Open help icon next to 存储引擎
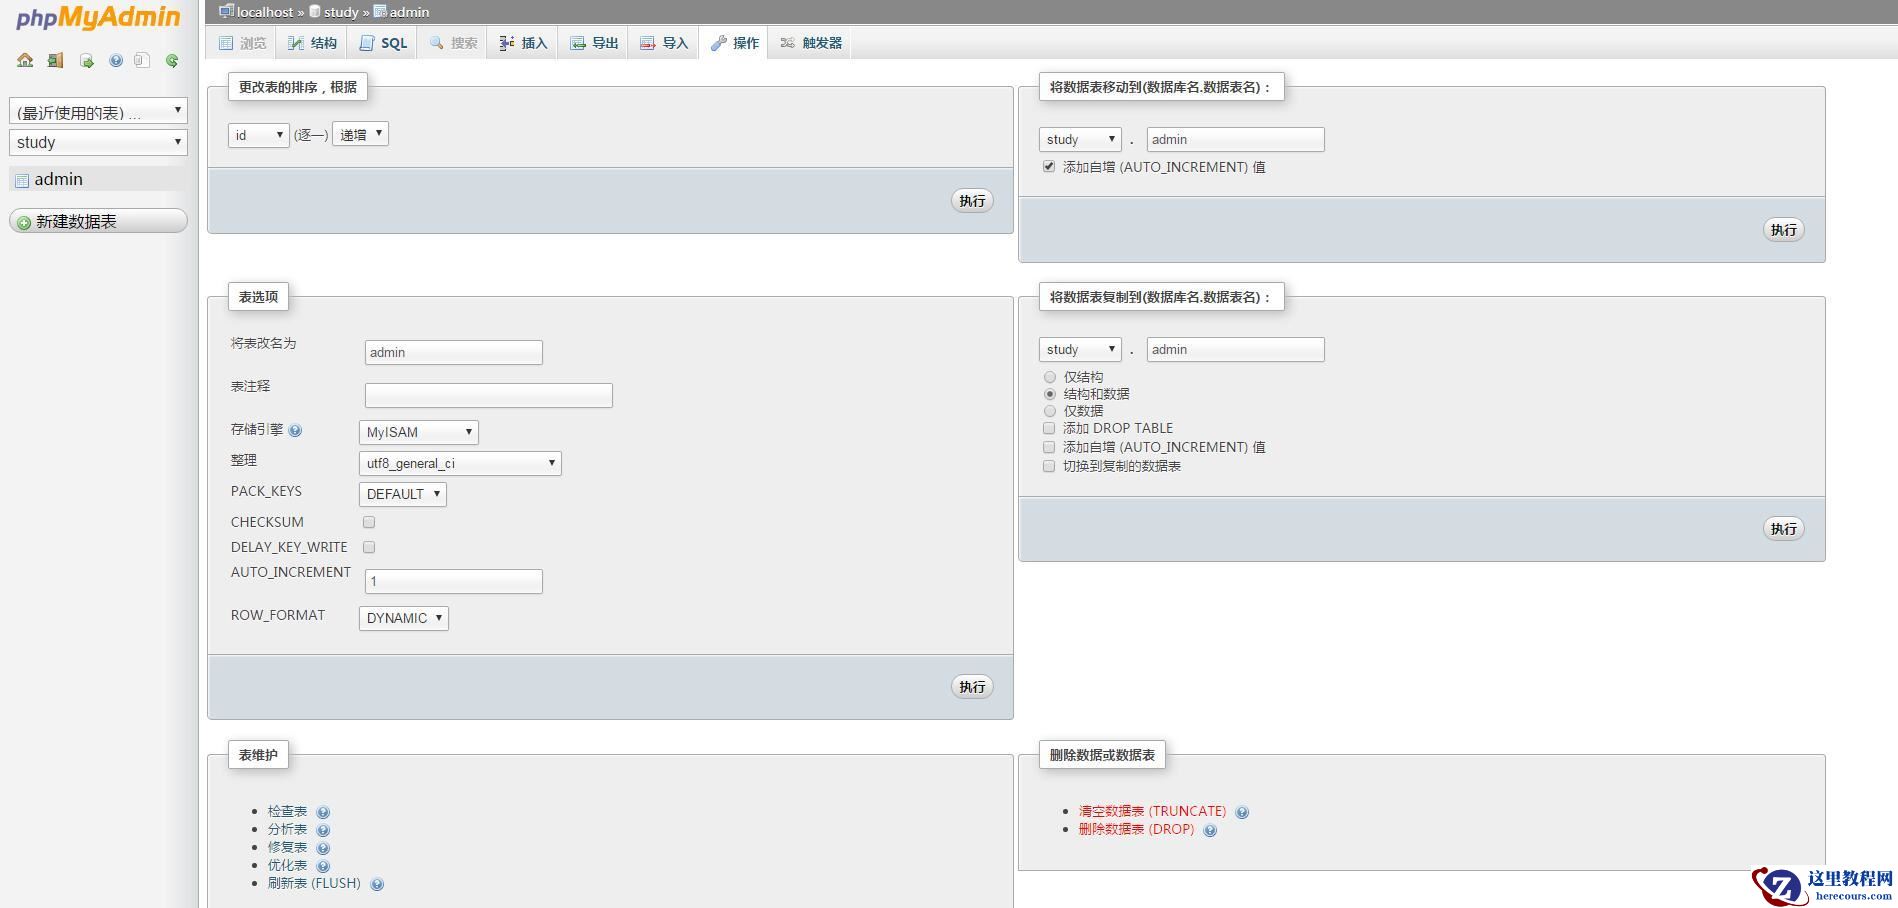This screenshot has width=1898, height=908. click(x=295, y=431)
